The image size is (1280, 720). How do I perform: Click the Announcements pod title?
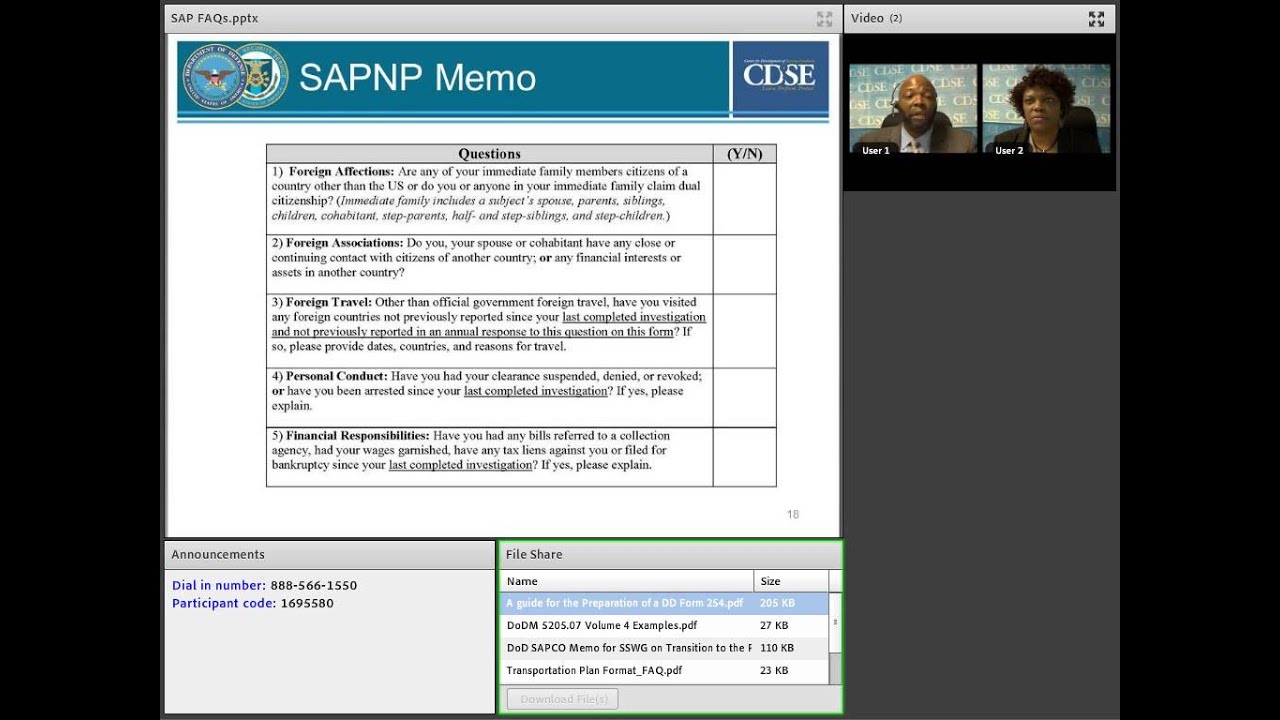click(218, 554)
